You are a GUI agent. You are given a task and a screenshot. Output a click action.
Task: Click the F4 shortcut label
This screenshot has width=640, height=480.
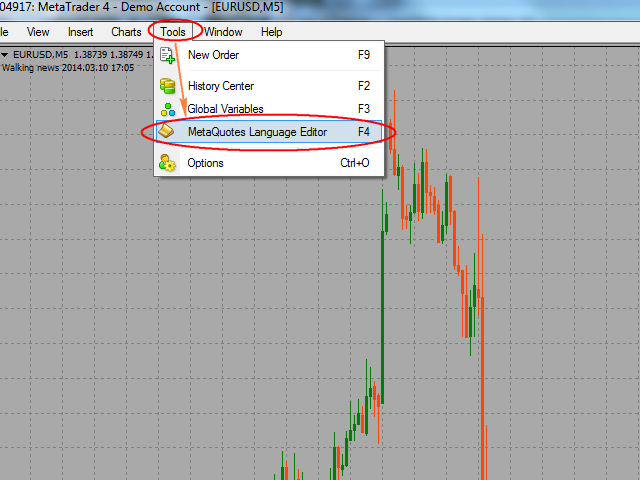click(x=364, y=132)
